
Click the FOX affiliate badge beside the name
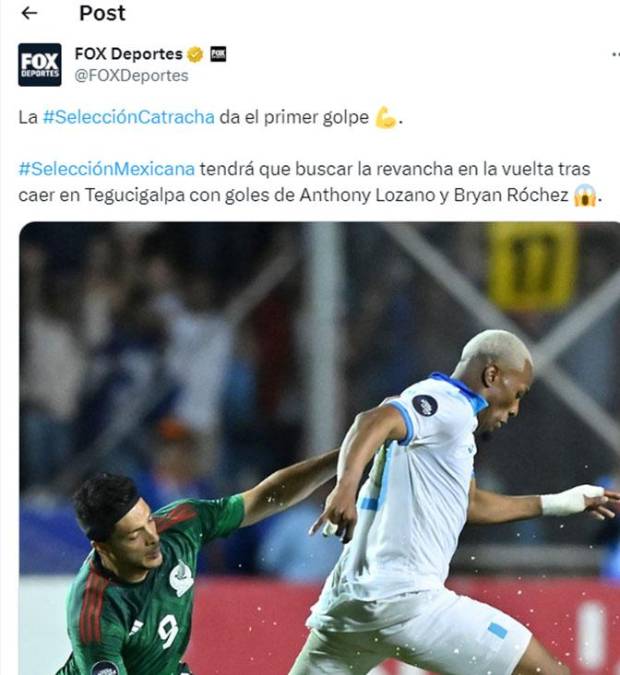pyautogui.click(x=218, y=54)
